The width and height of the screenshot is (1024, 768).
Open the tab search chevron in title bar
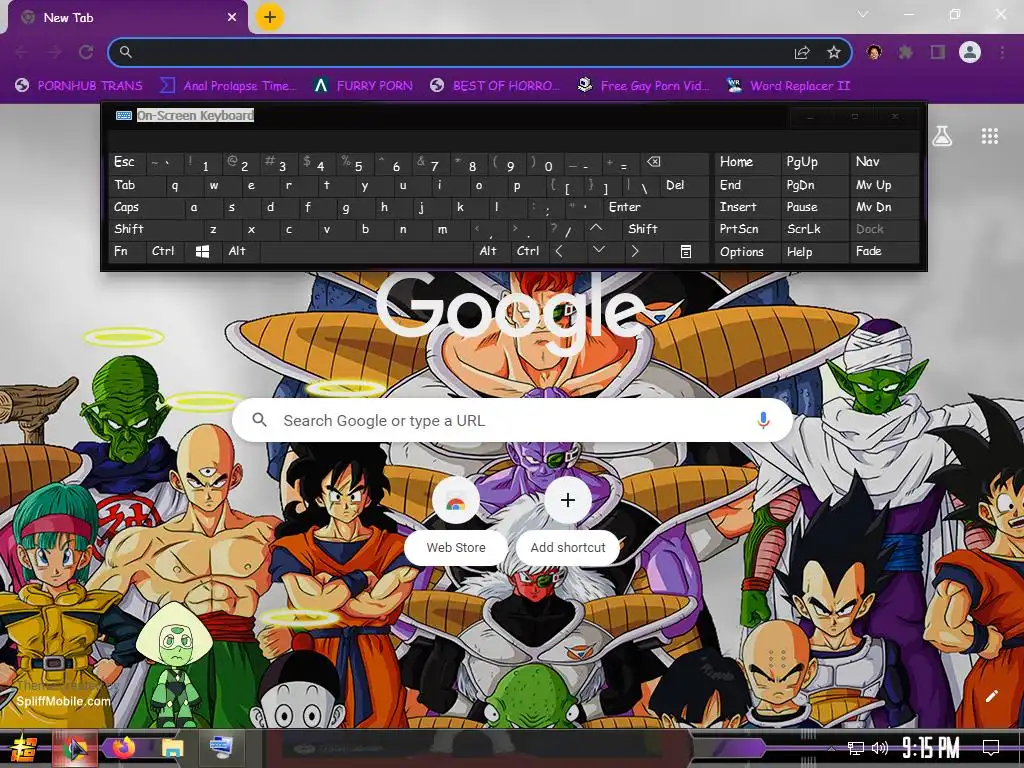click(x=863, y=14)
